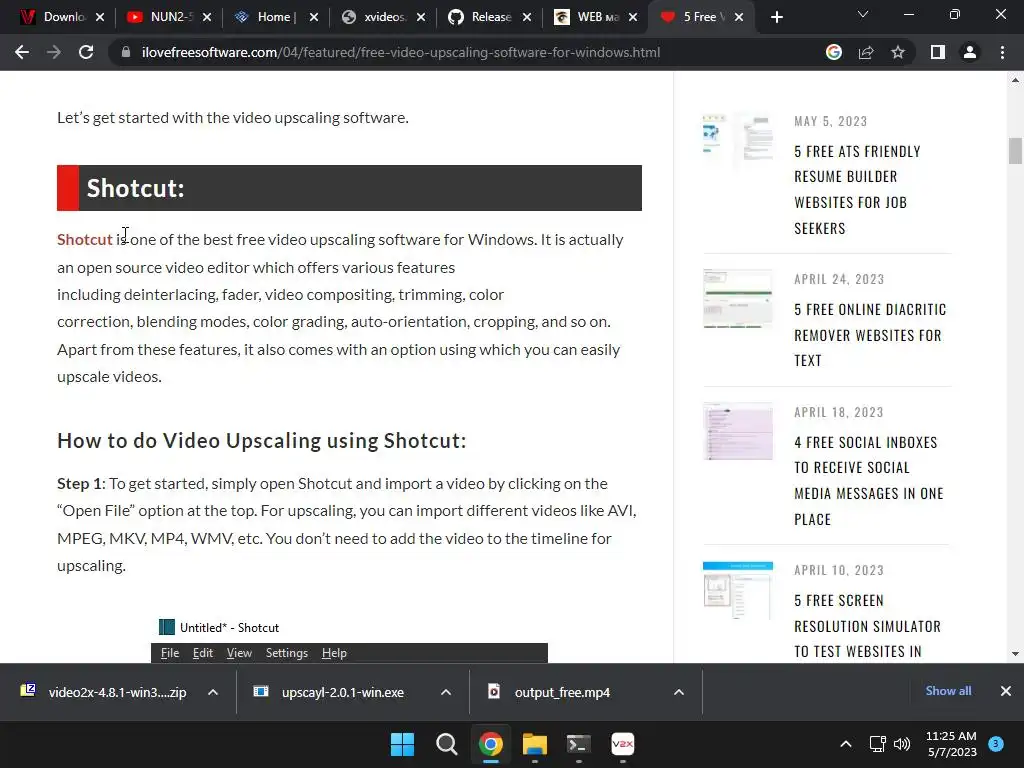Close the Home tab
Screen dimensions: 1024x768
pos(314,17)
